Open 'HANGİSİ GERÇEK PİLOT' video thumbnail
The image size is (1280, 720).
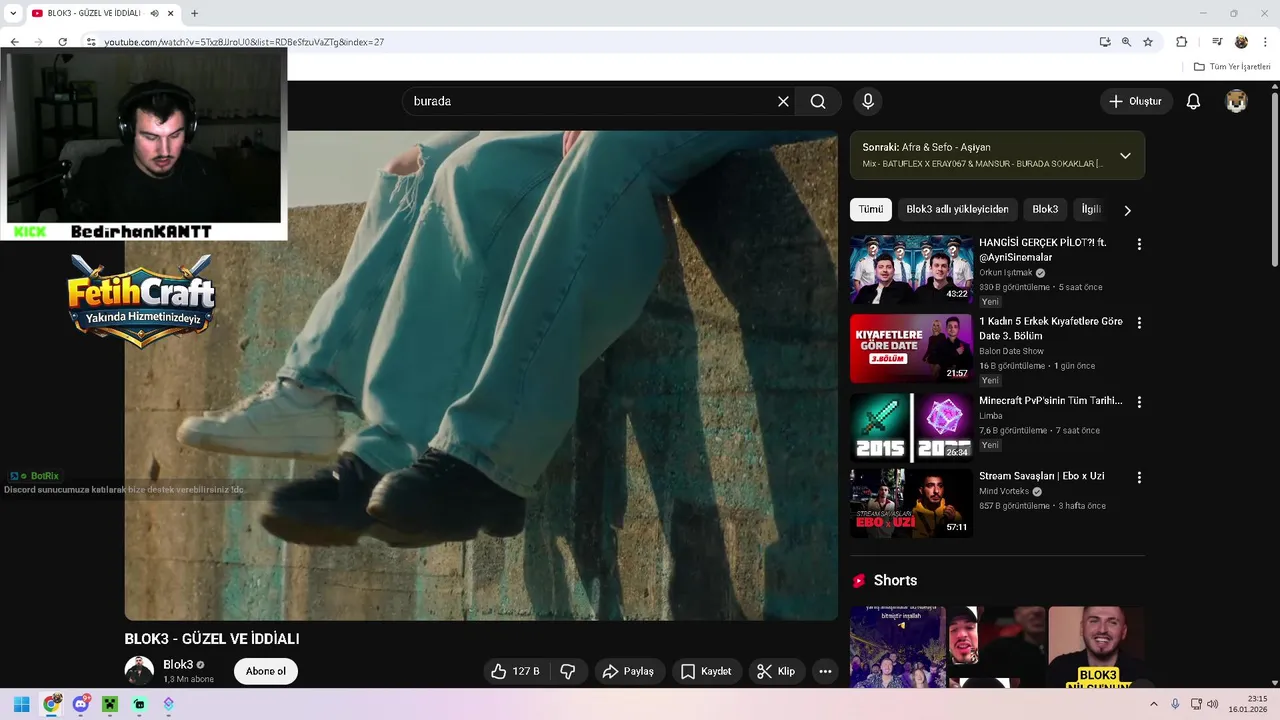tap(911, 269)
